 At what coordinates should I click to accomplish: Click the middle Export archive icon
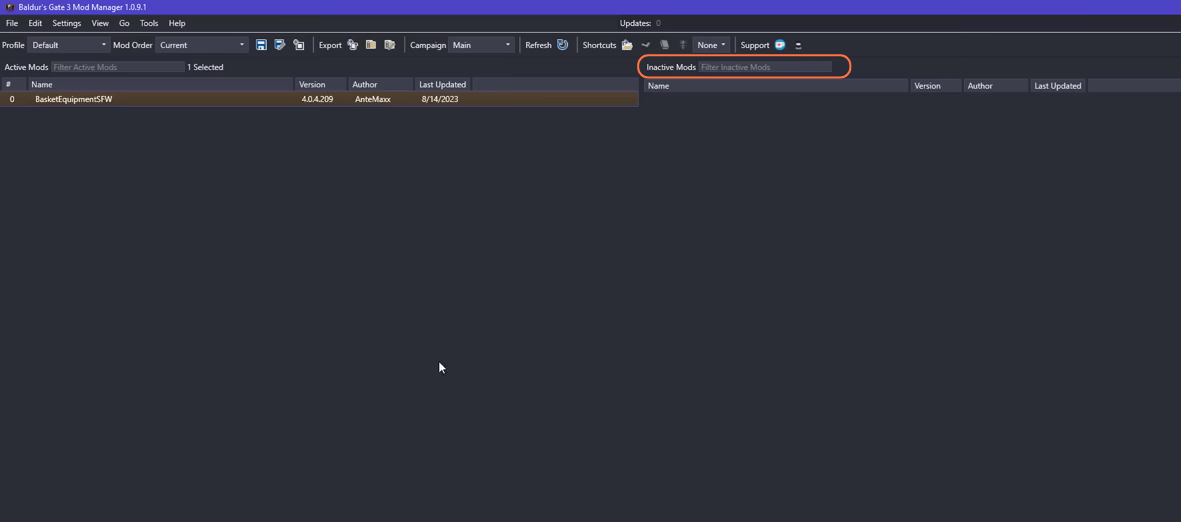pos(371,45)
